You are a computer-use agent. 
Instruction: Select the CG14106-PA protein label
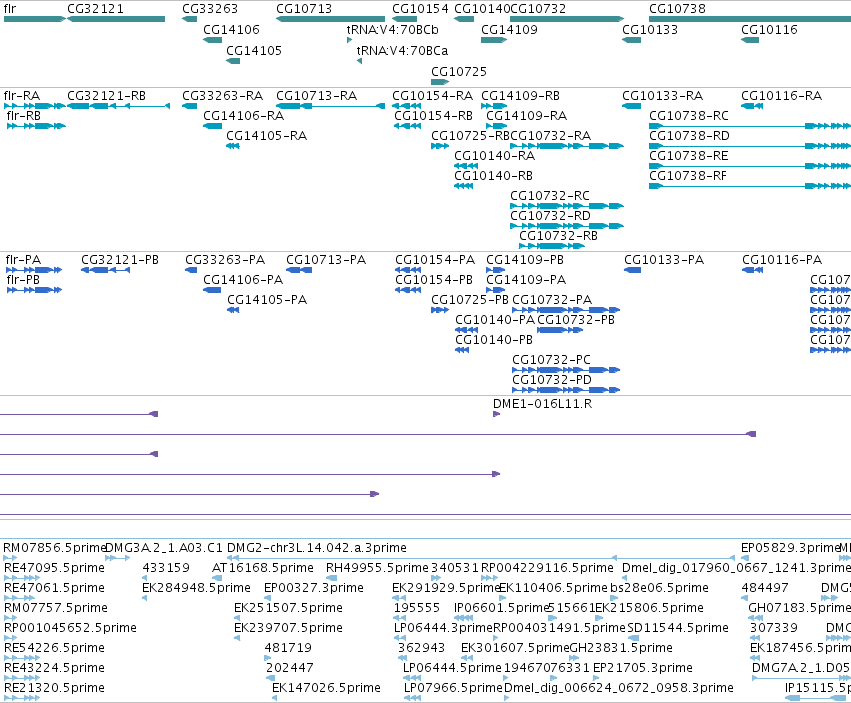coord(243,280)
